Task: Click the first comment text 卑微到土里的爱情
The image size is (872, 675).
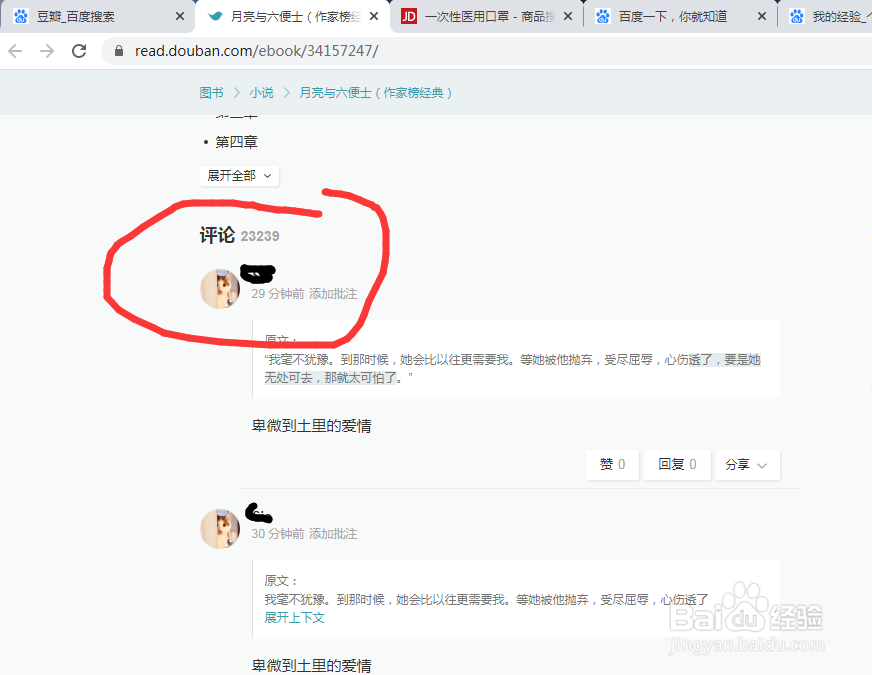Action: (311, 426)
